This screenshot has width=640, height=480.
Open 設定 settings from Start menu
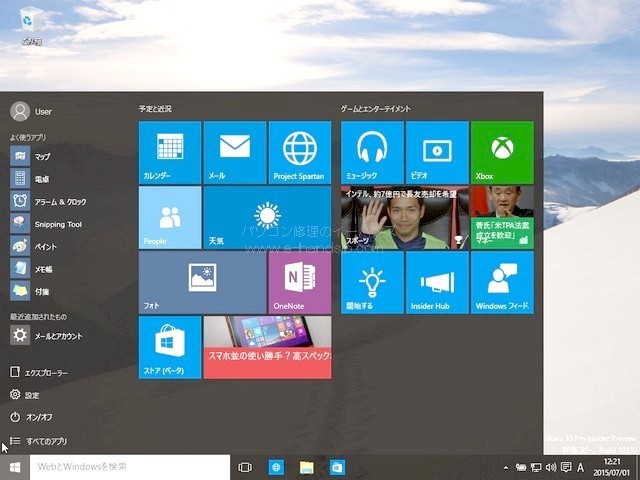24,395
